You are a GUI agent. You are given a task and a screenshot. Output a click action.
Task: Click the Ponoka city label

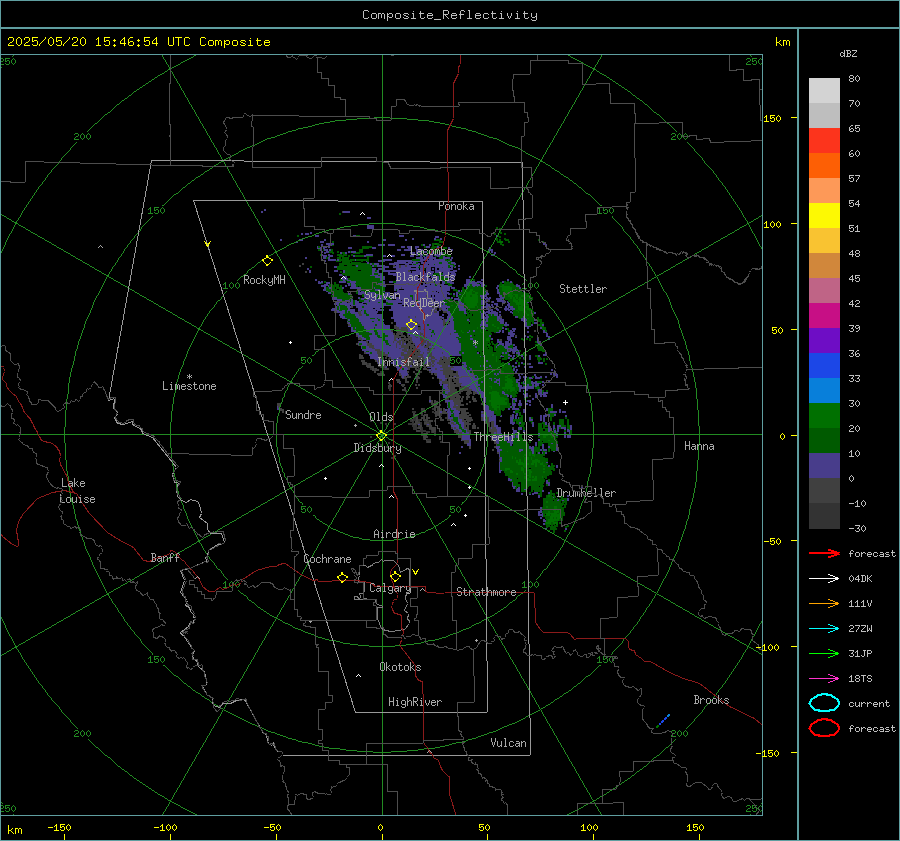(456, 206)
